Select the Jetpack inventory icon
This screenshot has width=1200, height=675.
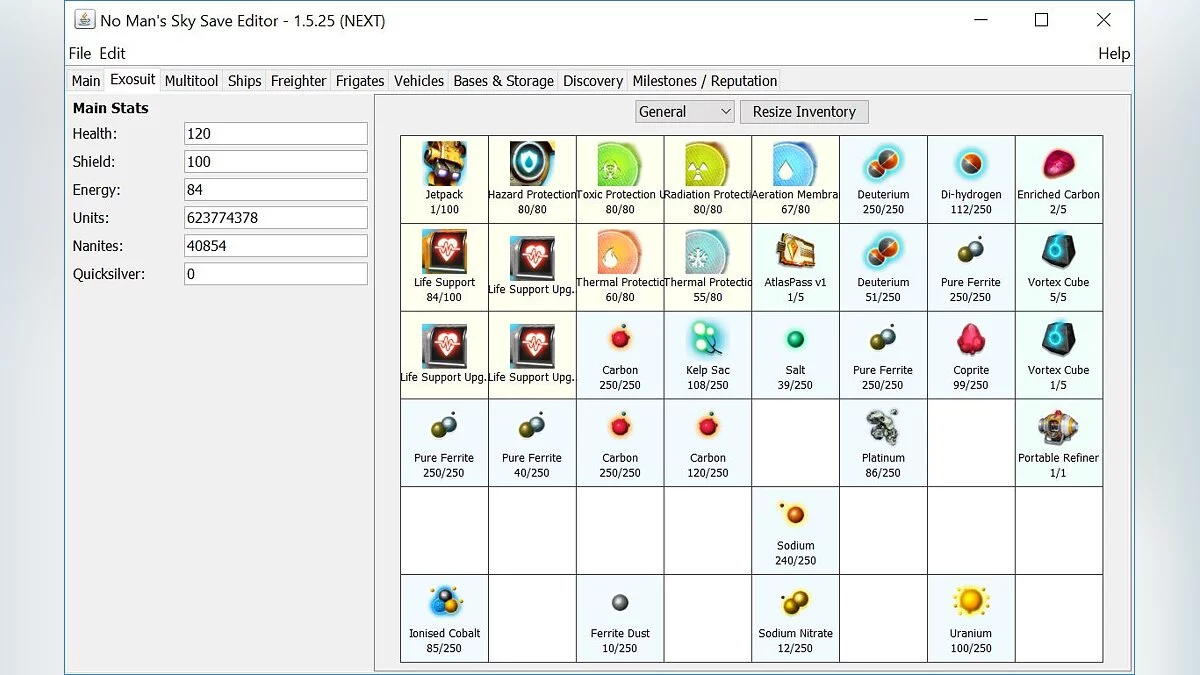point(444,163)
